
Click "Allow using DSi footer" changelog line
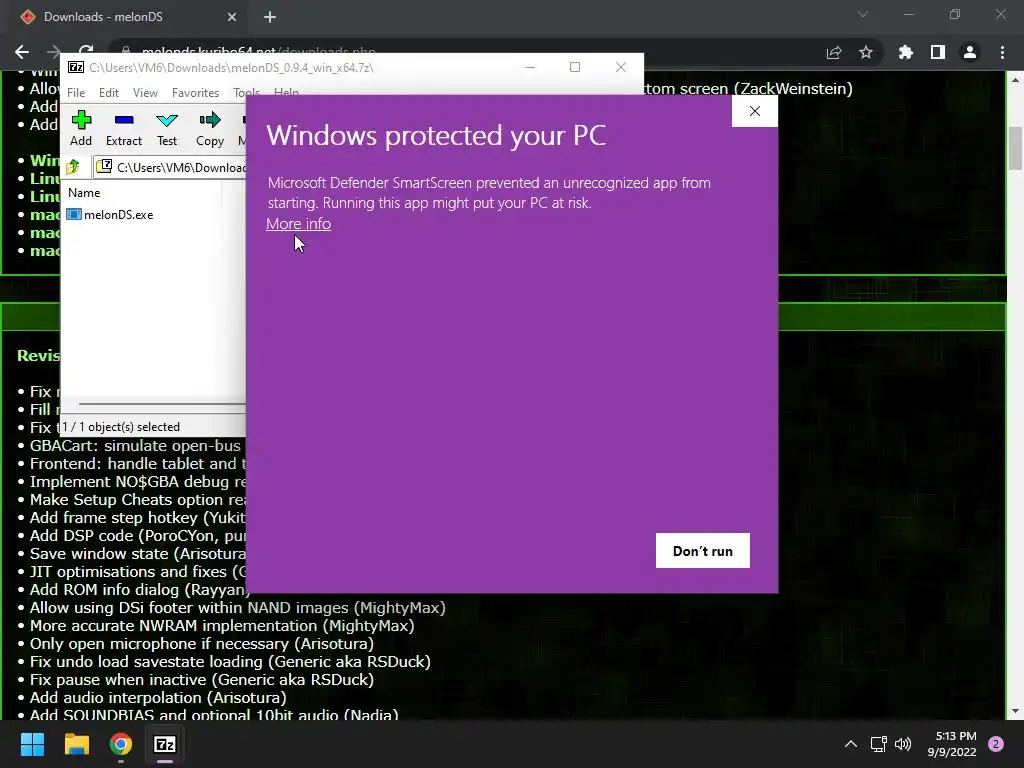[x=238, y=608]
